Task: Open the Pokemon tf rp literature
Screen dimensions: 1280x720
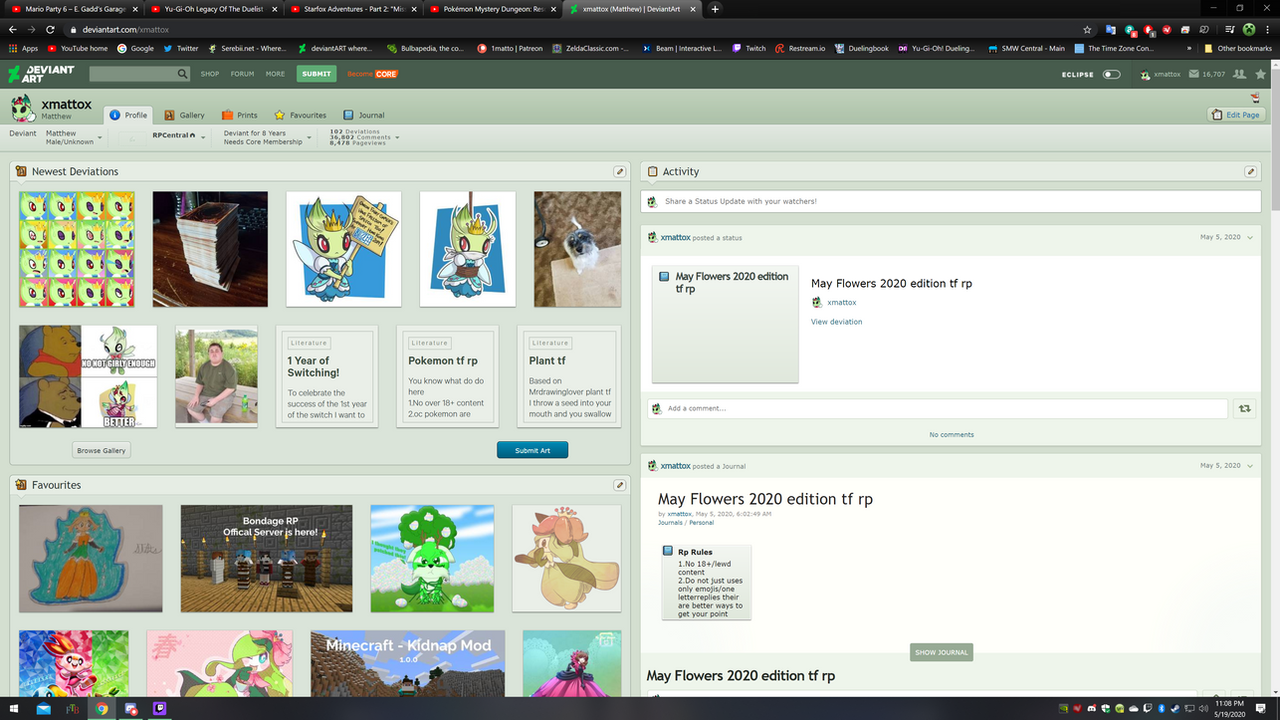Action: [448, 376]
